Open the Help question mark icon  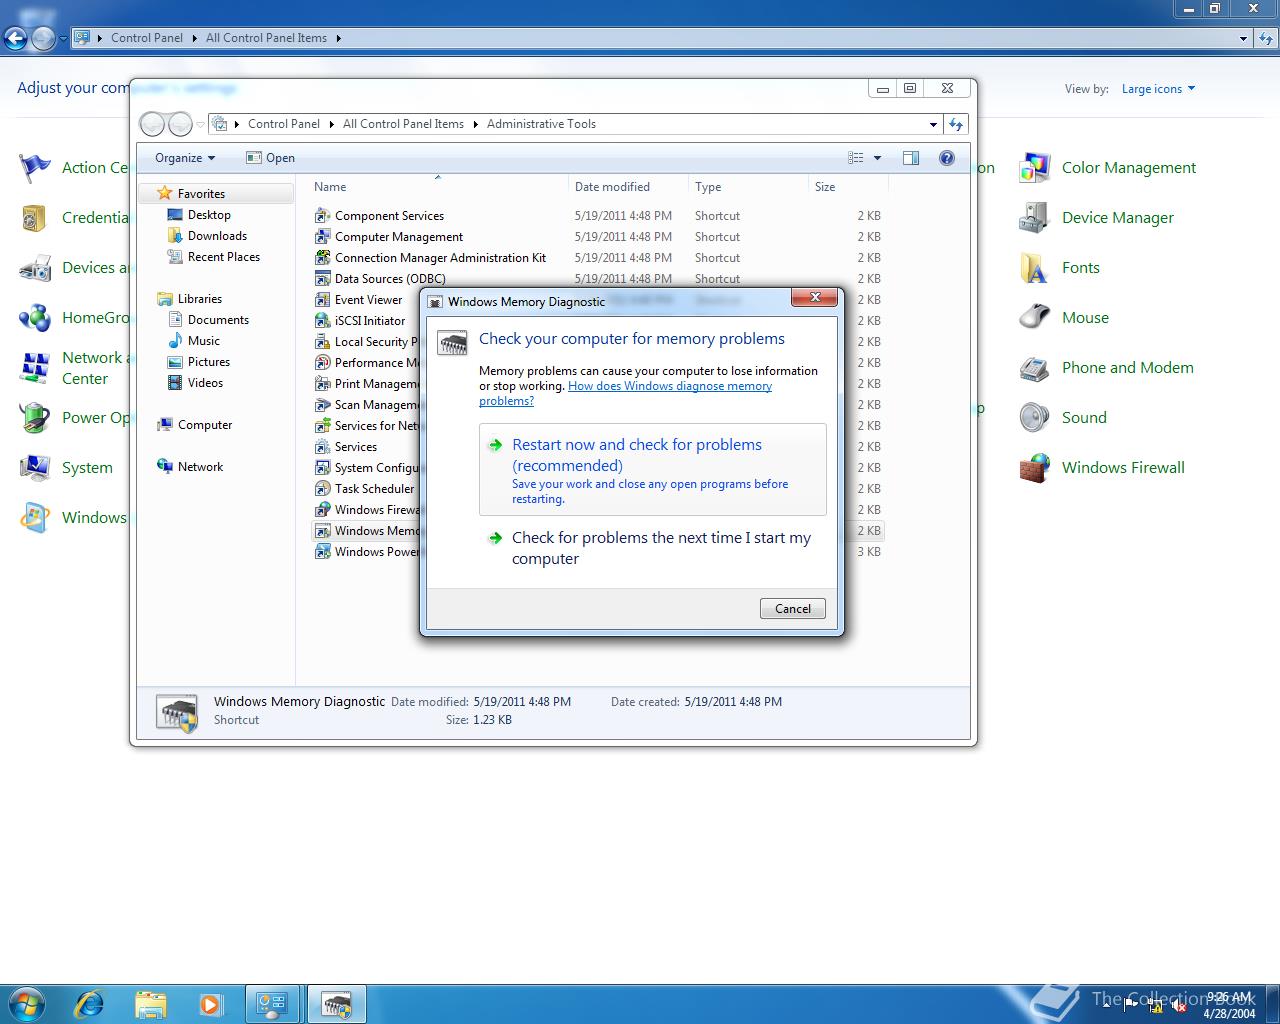(x=946, y=158)
